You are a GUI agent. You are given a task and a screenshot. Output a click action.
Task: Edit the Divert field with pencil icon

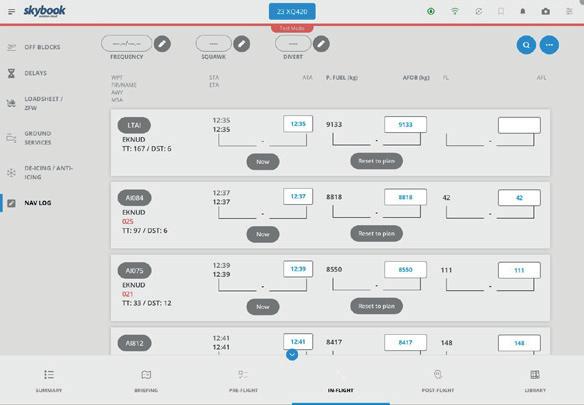[x=321, y=44]
